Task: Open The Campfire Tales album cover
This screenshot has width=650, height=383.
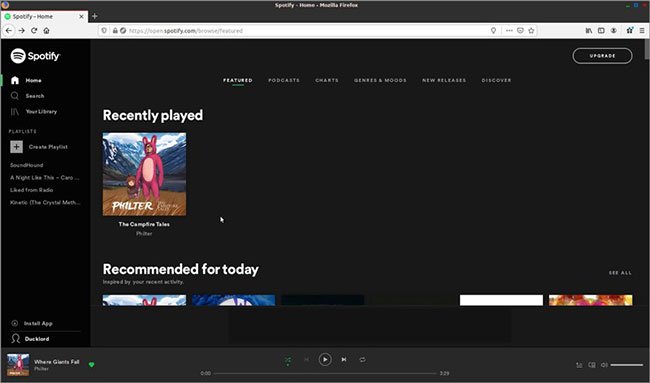Action: pyautogui.click(x=144, y=174)
